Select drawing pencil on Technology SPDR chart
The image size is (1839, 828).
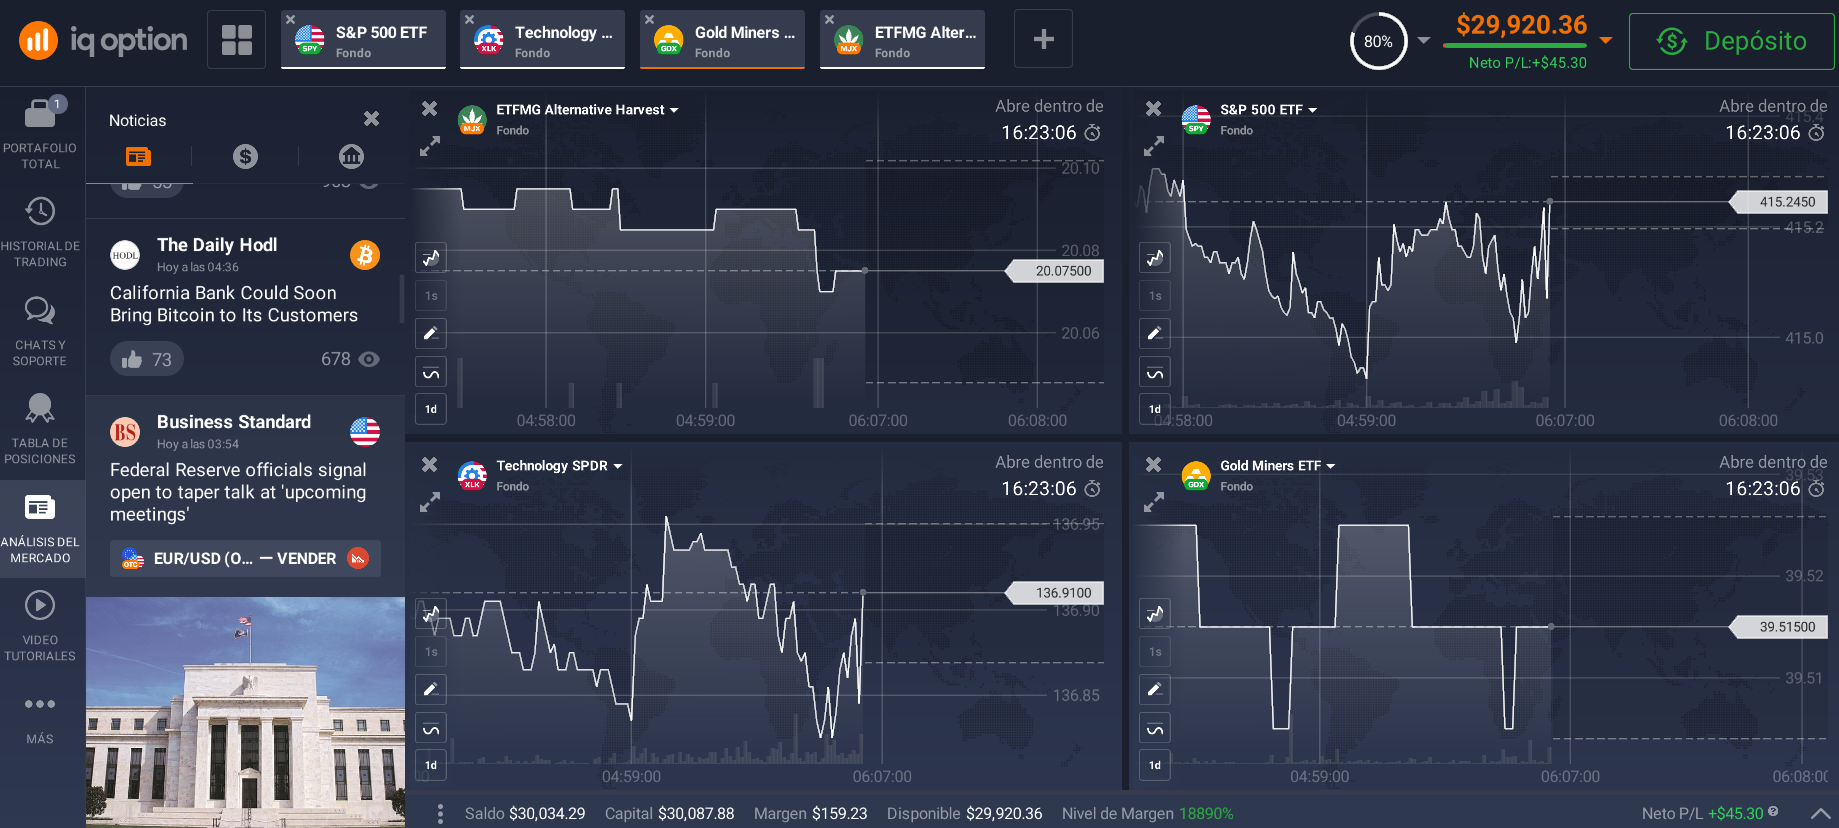[431, 689]
